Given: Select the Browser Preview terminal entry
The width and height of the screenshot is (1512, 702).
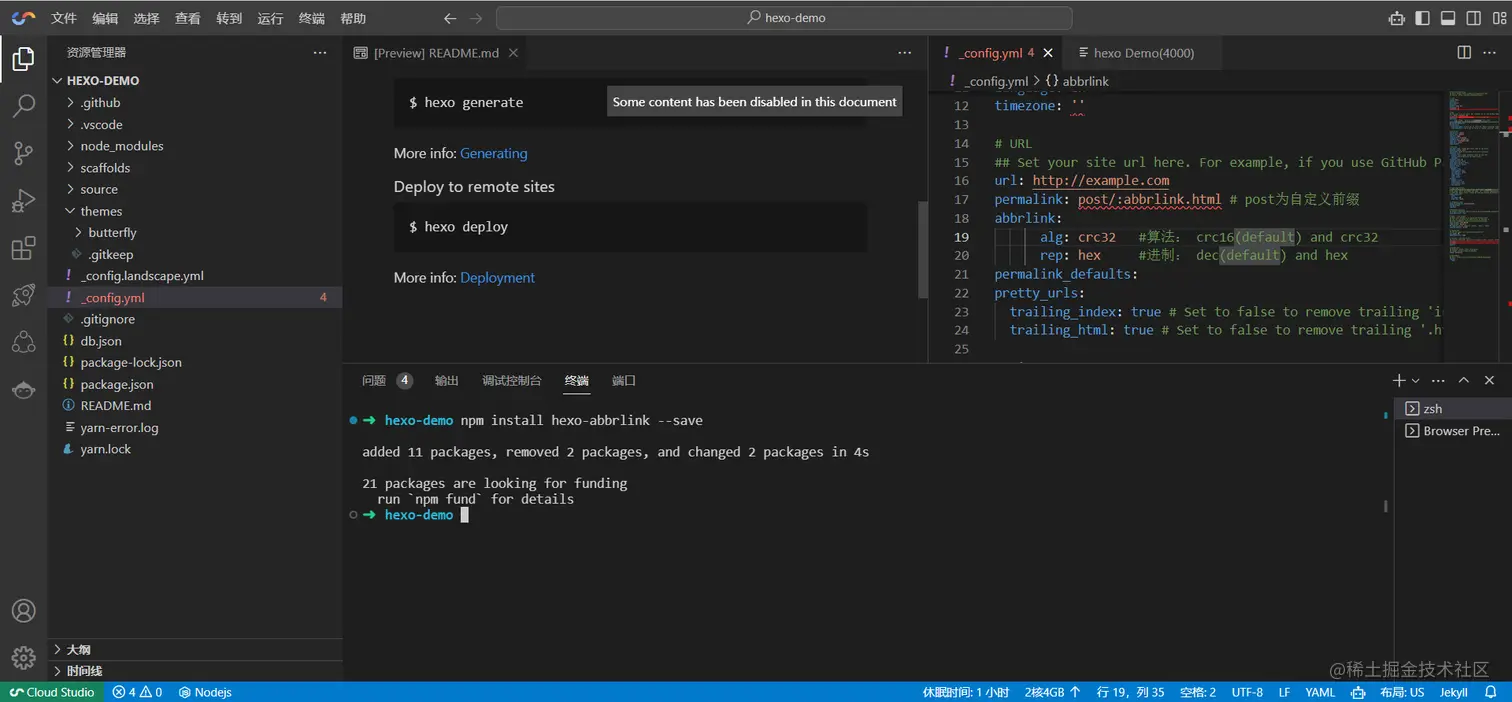Looking at the screenshot, I should [1453, 431].
